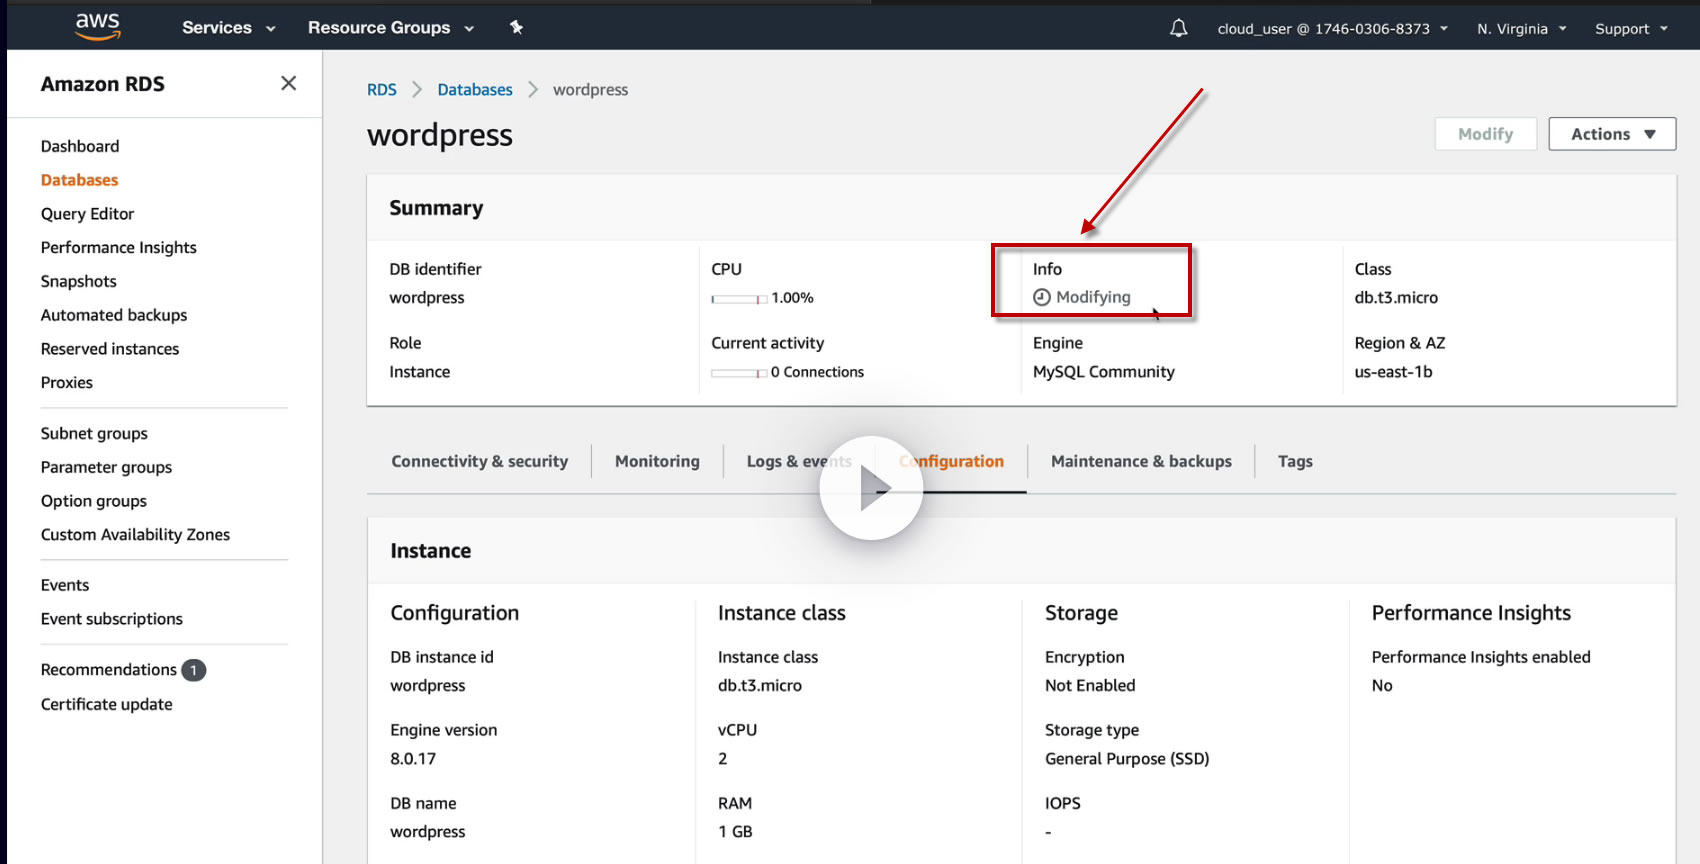Expand the N. Virginia region selector
1700x864 pixels.
point(1521,29)
